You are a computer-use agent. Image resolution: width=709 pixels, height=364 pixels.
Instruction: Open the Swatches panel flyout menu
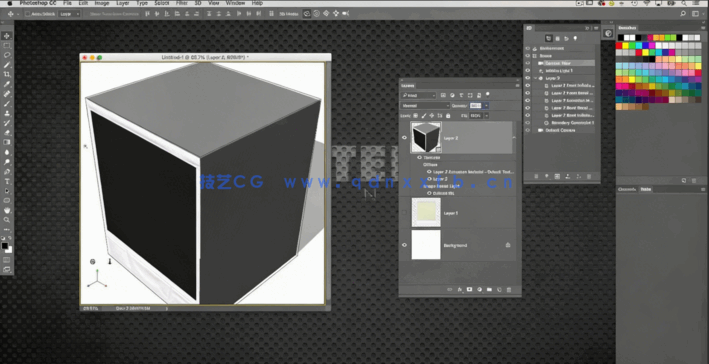(x=703, y=28)
